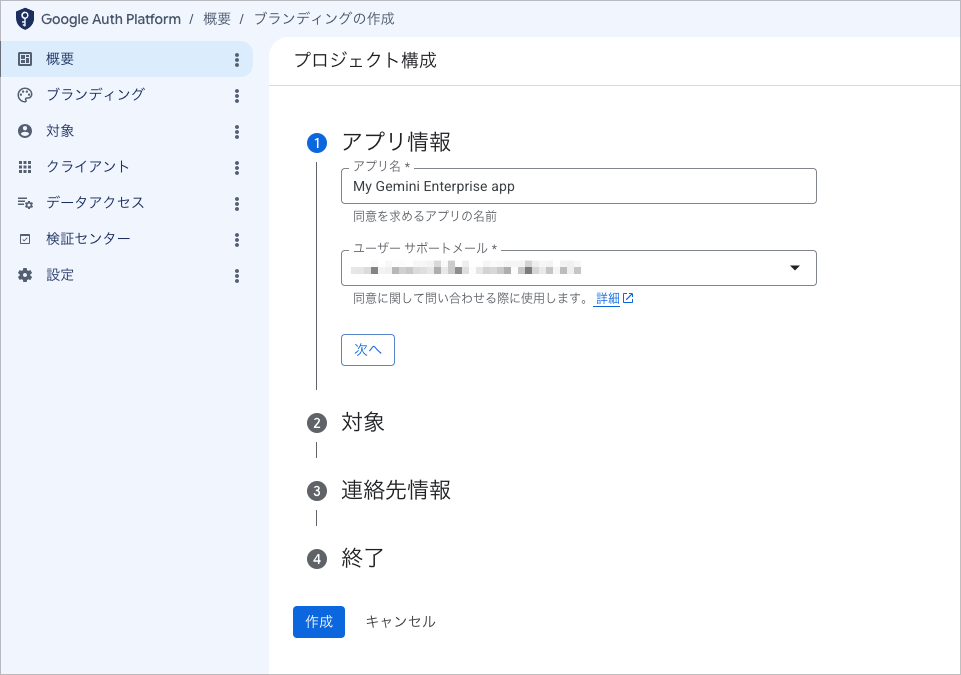Open the 概要 sidebar icon

25,59
